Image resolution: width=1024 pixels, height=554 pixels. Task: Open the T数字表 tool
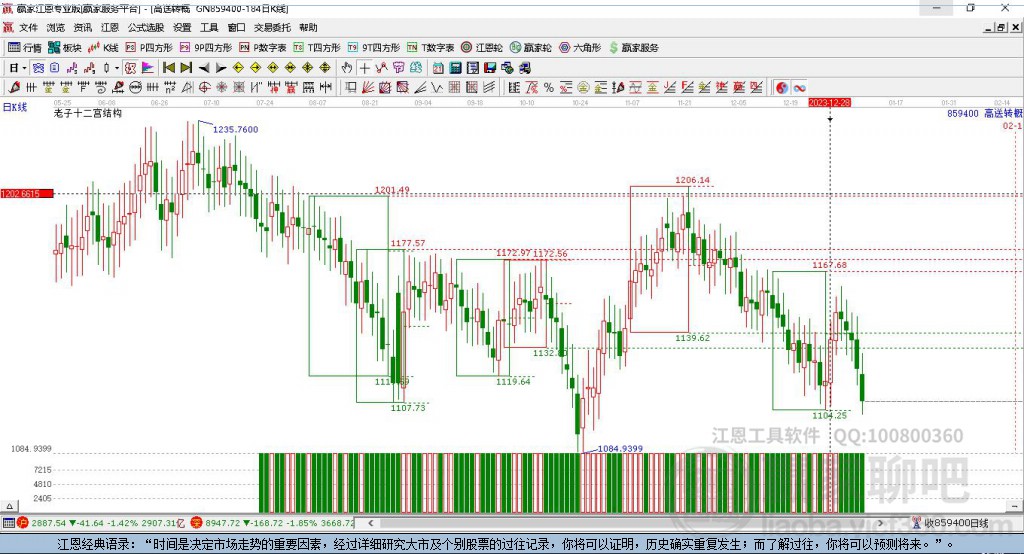tap(430, 48)
